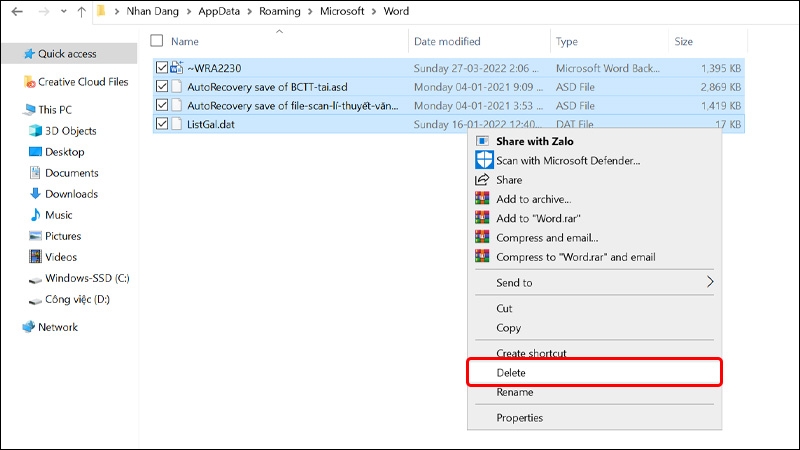Sort by Name column header
Viewport: 800px width, 450px height.
coord(185,41)
